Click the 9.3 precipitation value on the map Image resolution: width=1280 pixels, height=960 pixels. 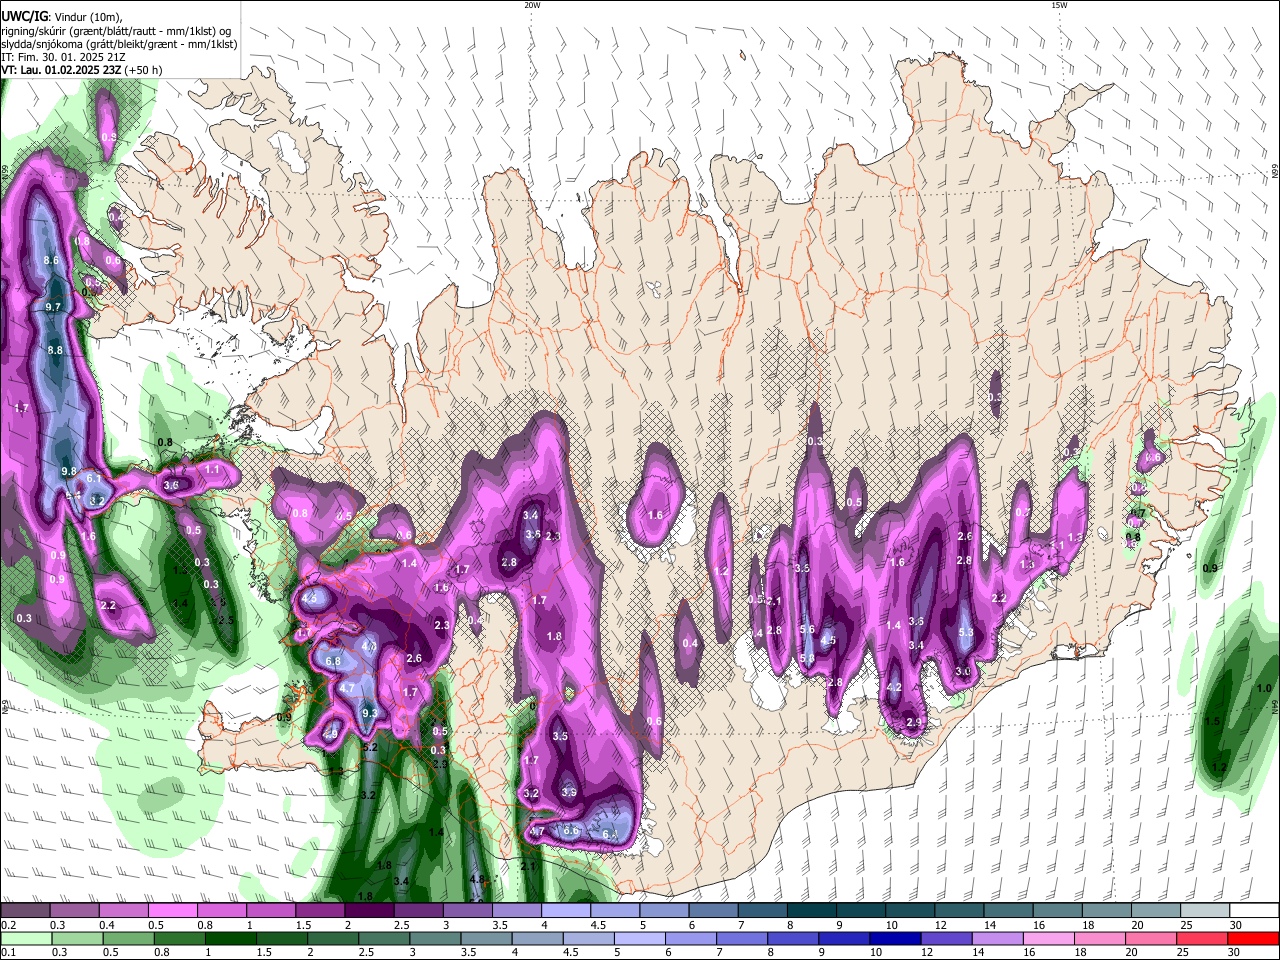pyautogui.click(x=369, y=713)
